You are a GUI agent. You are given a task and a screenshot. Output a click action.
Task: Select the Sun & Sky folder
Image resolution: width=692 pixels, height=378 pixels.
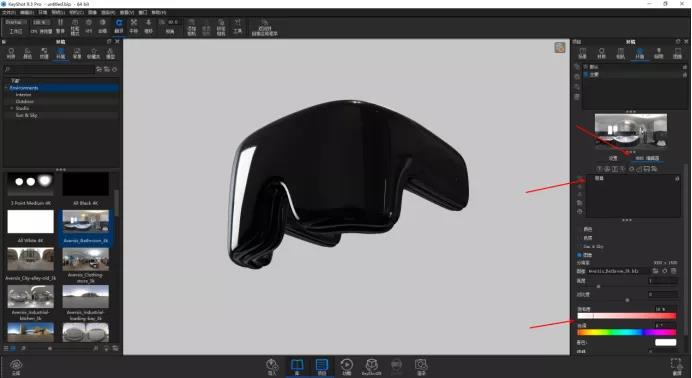(26, 115)
